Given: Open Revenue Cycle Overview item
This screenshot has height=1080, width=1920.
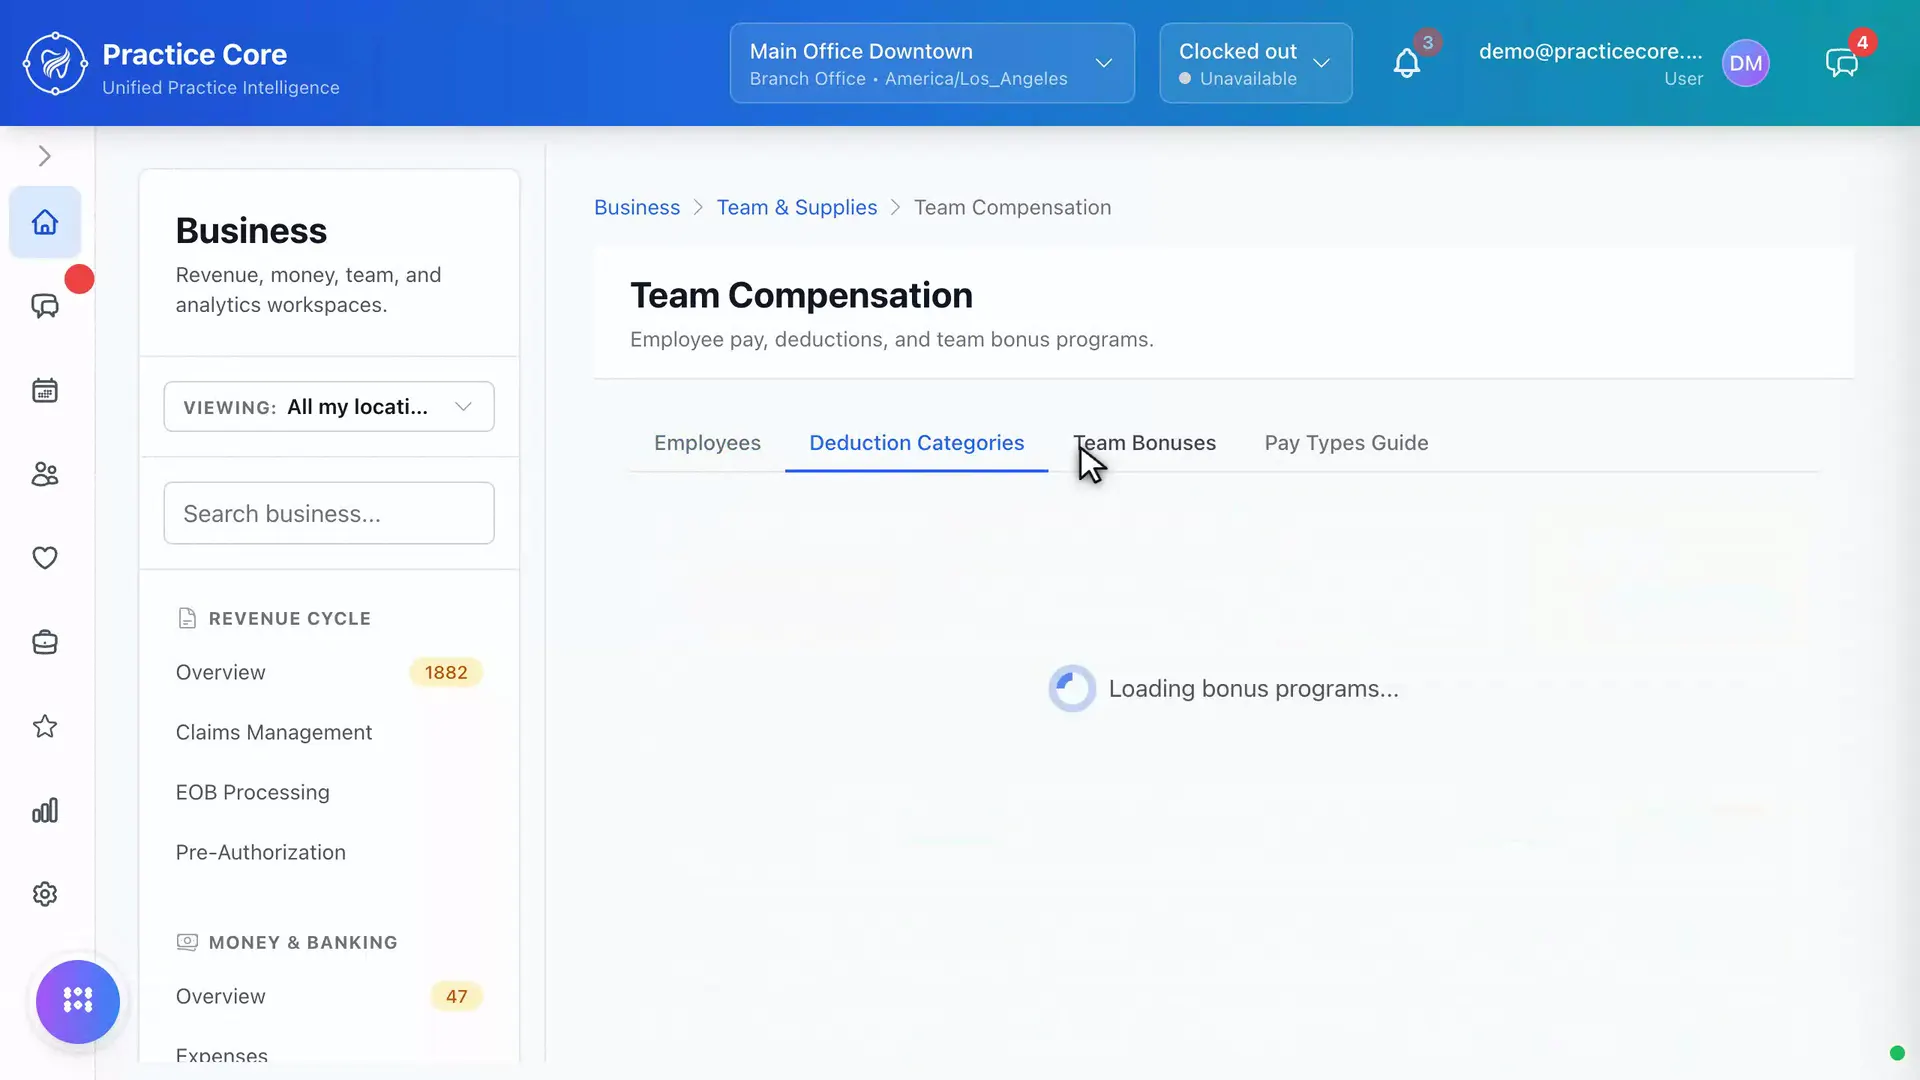Looking at the screenshot, I should point(329,672).
